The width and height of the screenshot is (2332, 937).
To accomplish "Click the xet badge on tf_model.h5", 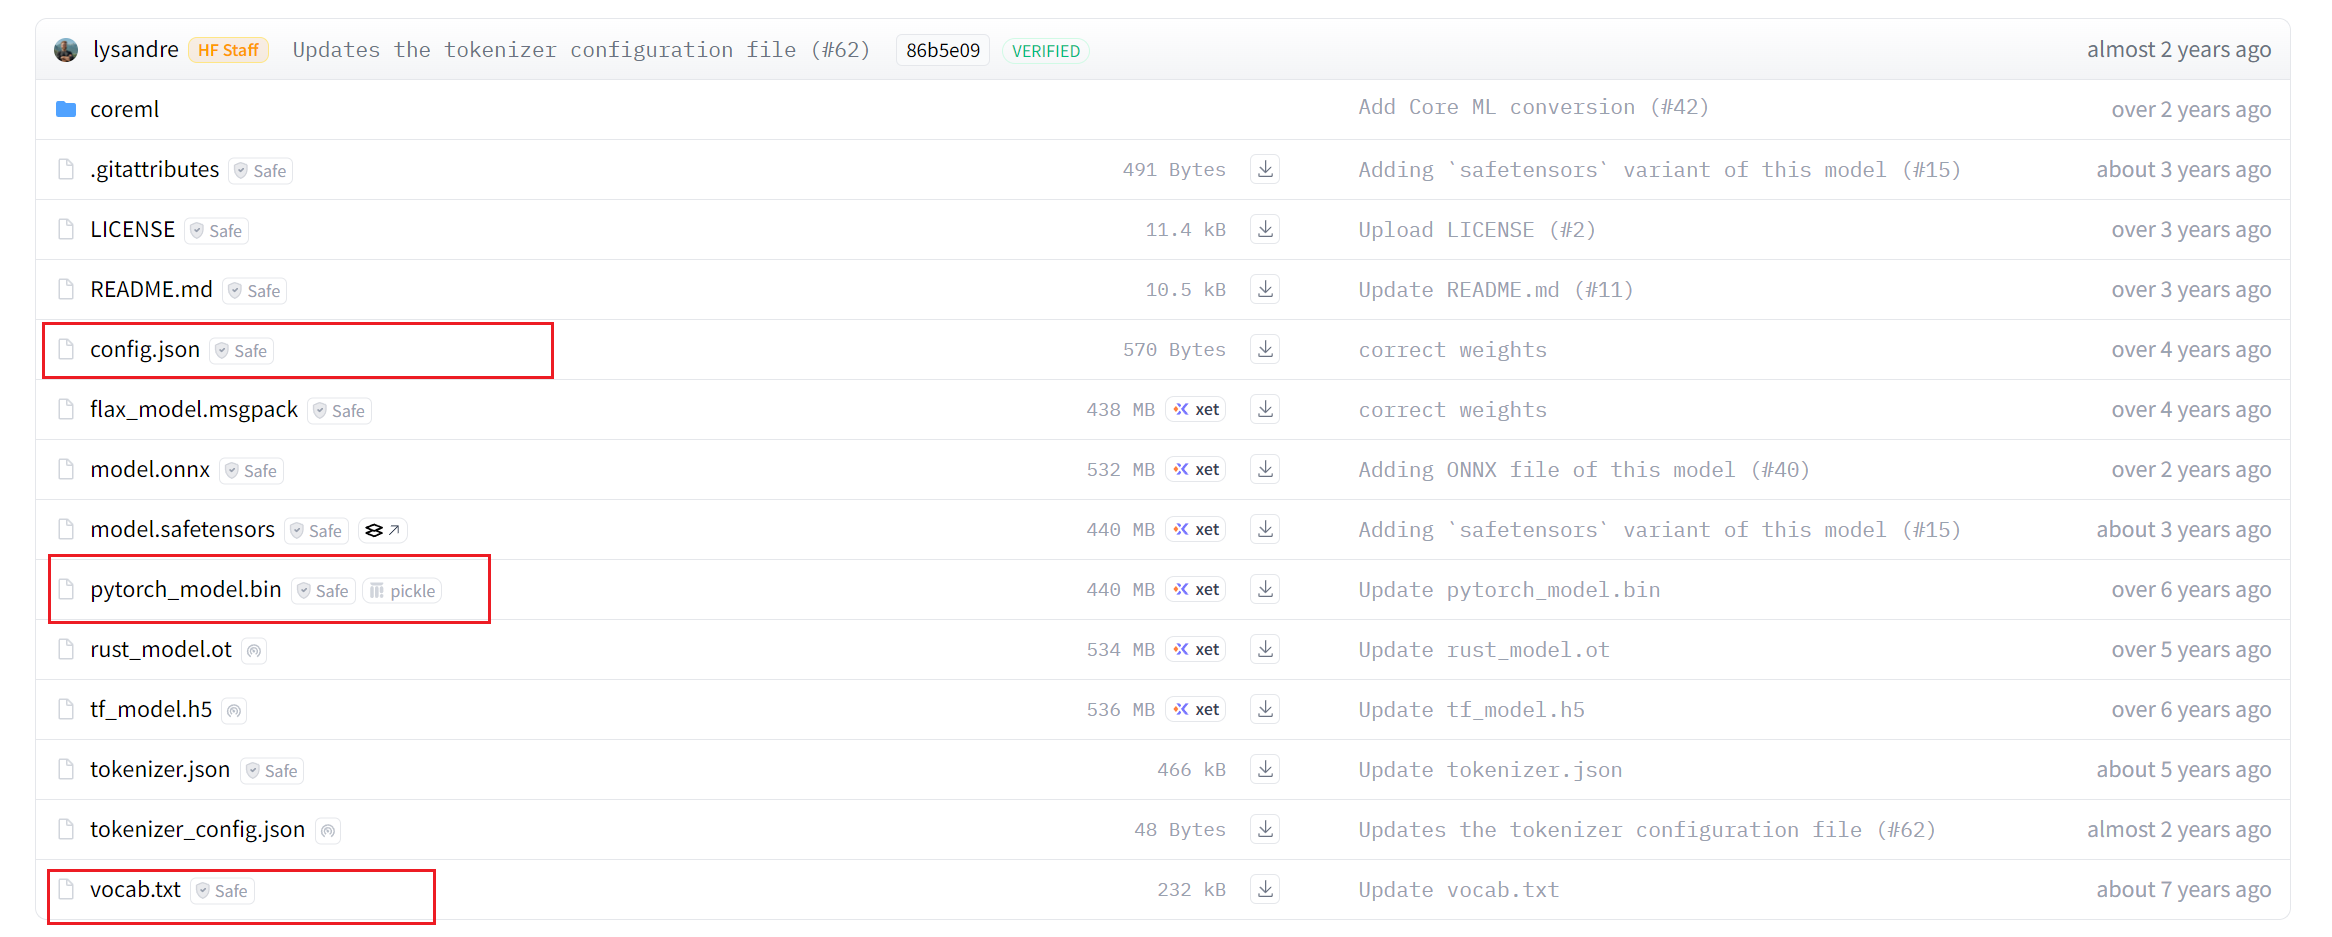I will [1195, 709].
